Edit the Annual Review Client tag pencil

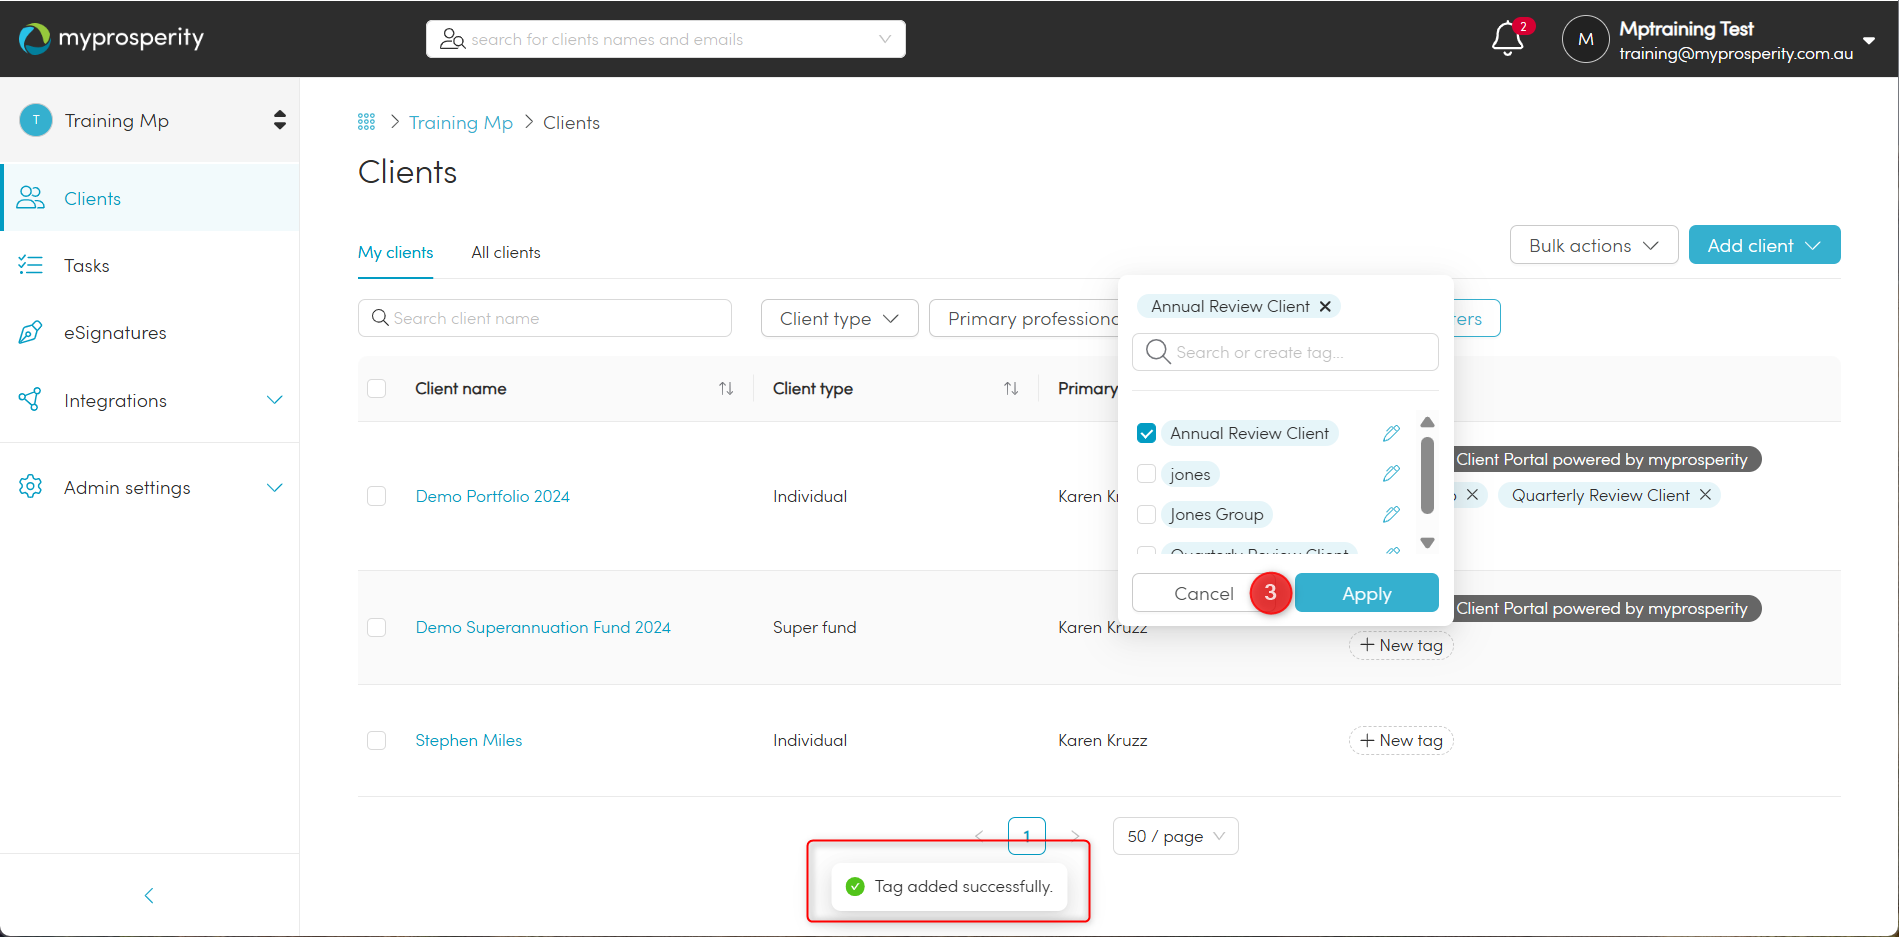(x=1391, y=433)
